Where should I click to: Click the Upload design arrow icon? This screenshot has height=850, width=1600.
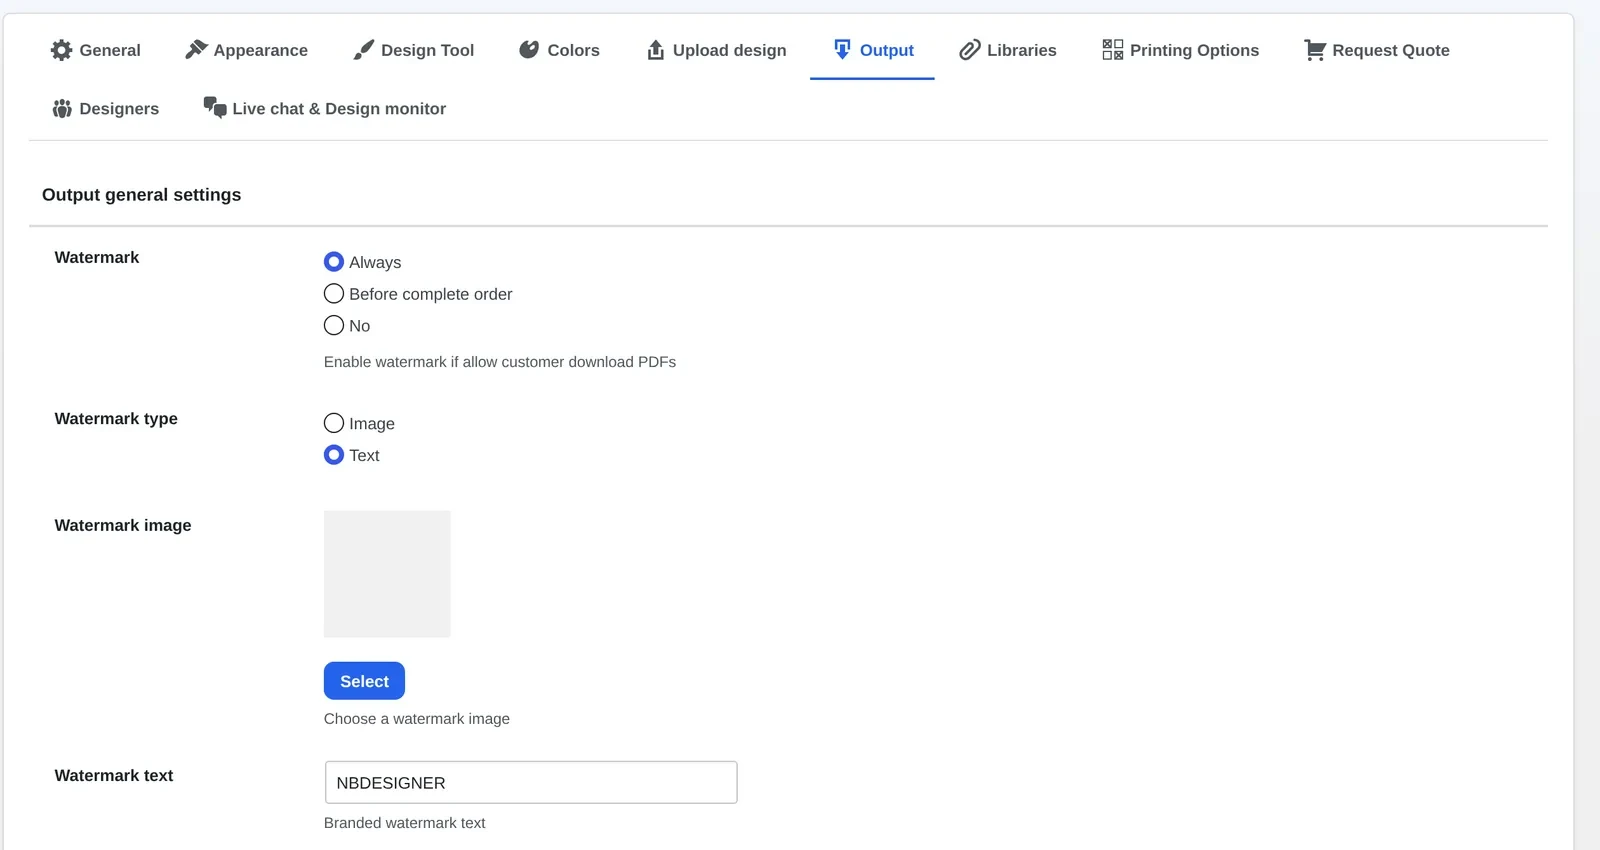click(x=655, y=50)
